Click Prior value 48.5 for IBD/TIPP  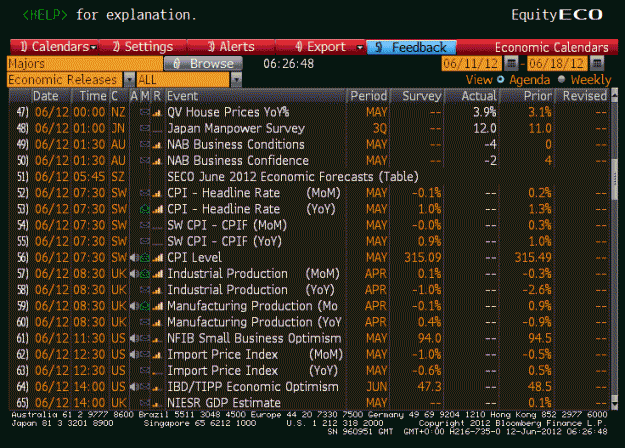pos(540,387)
